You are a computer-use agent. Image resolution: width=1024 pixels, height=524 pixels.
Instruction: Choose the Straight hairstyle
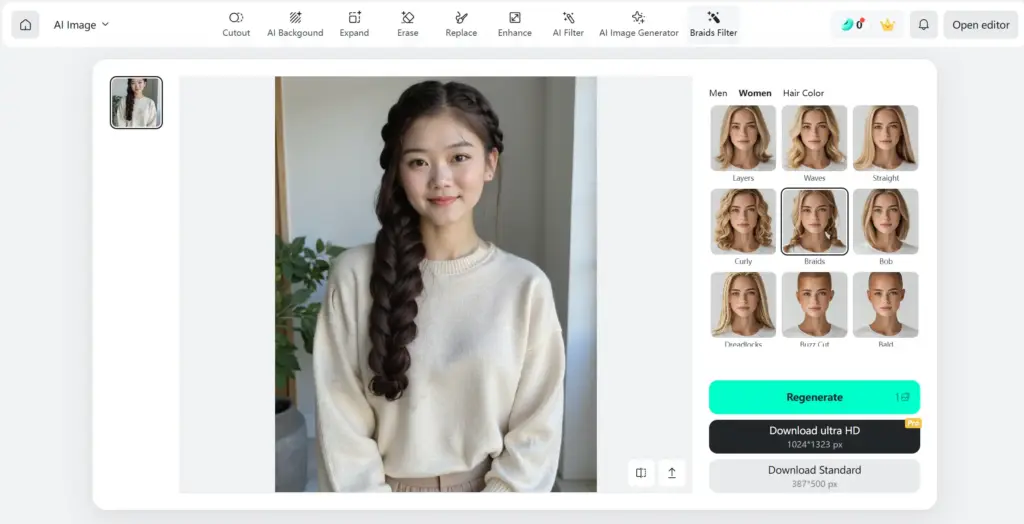886,139
